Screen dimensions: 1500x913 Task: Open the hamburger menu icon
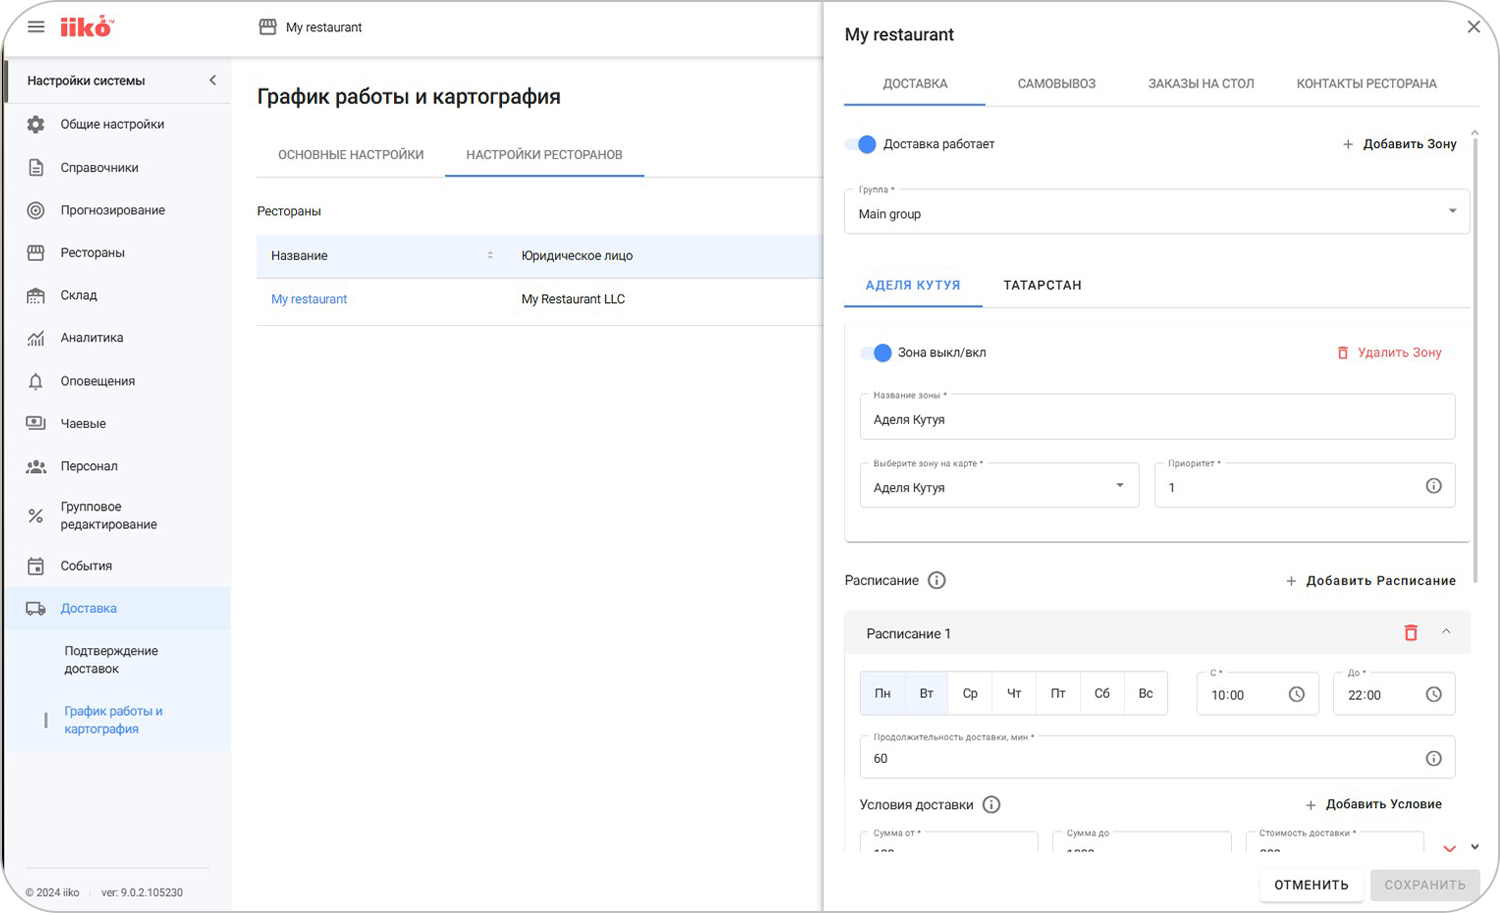point(36,27)
